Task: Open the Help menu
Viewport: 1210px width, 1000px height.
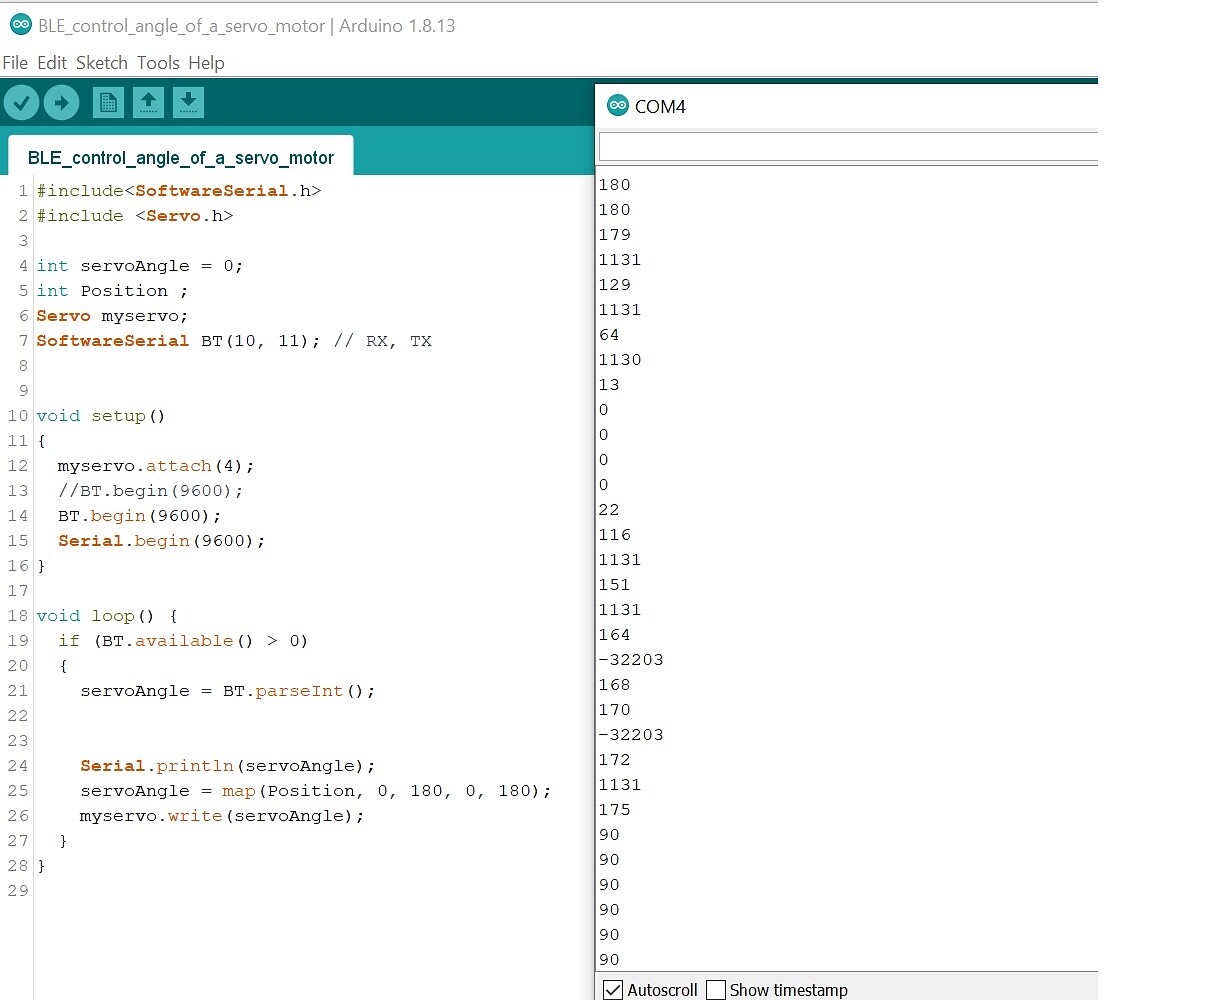Action: click(x=206, y=62)
